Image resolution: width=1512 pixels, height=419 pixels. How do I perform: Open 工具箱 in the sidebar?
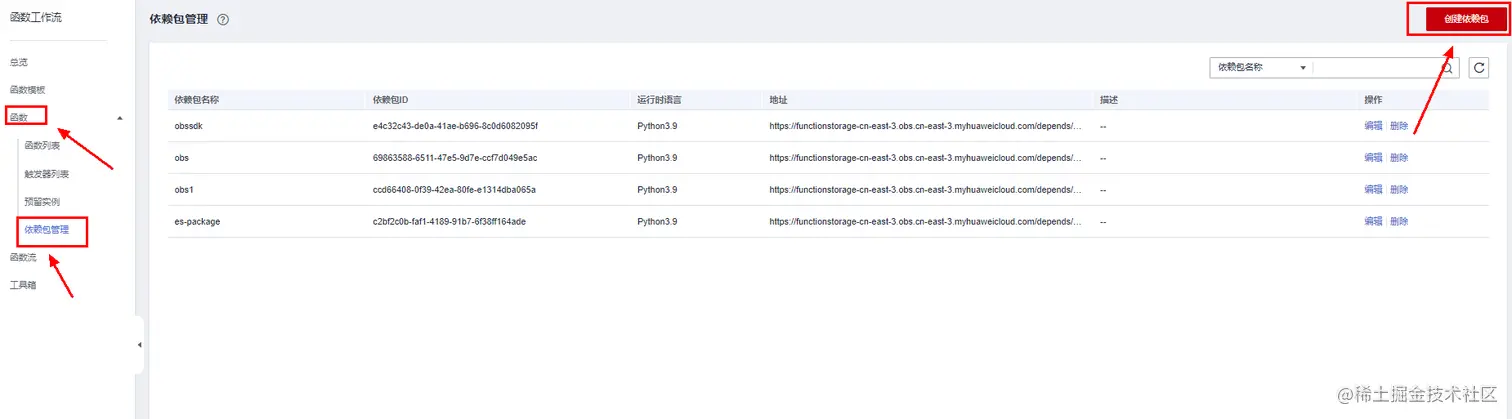(23, 286)
